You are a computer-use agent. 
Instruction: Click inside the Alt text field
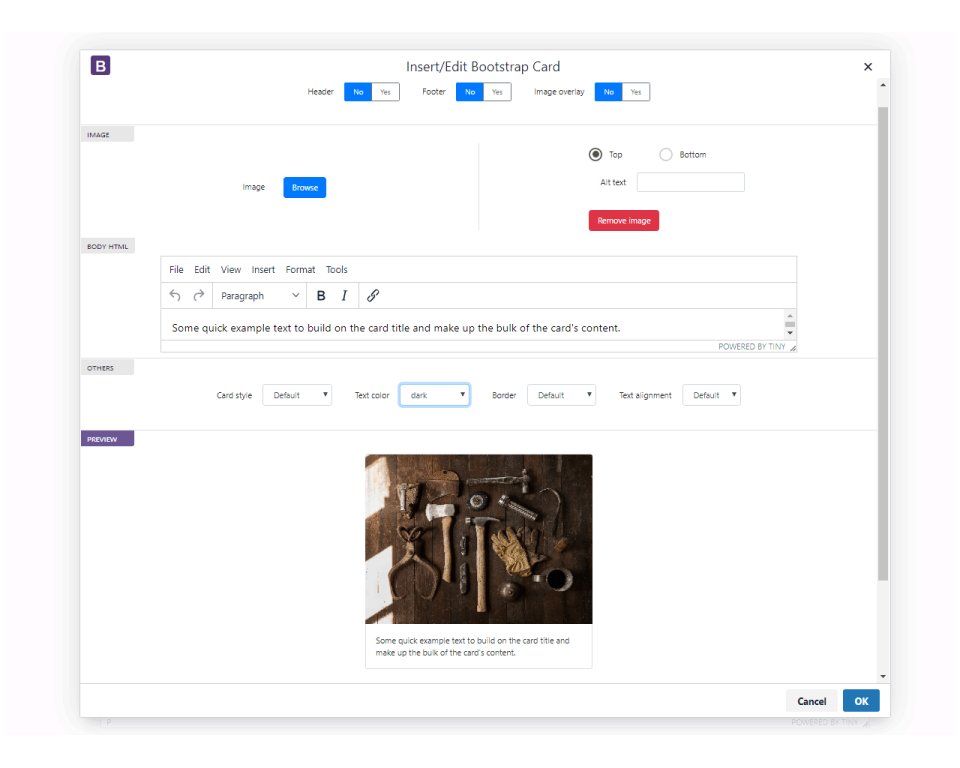coord(691,181)
